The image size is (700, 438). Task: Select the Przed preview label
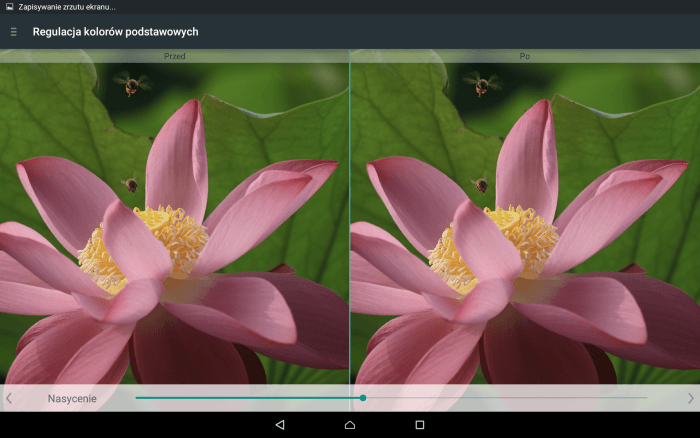point(175,56)
